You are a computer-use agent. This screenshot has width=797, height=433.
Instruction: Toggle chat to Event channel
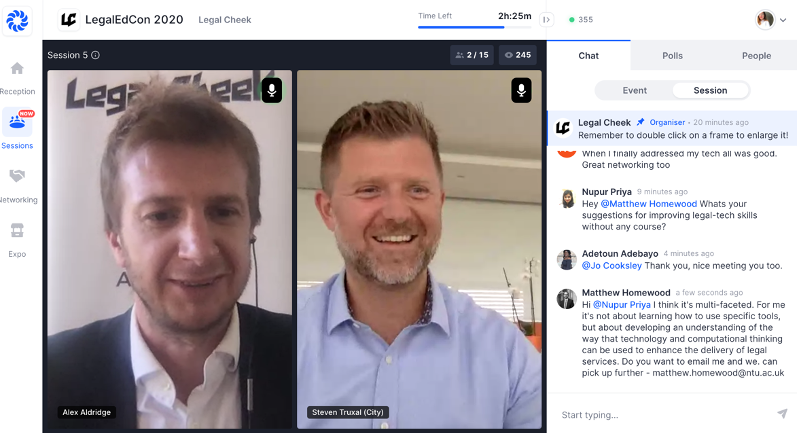(634, 90)
